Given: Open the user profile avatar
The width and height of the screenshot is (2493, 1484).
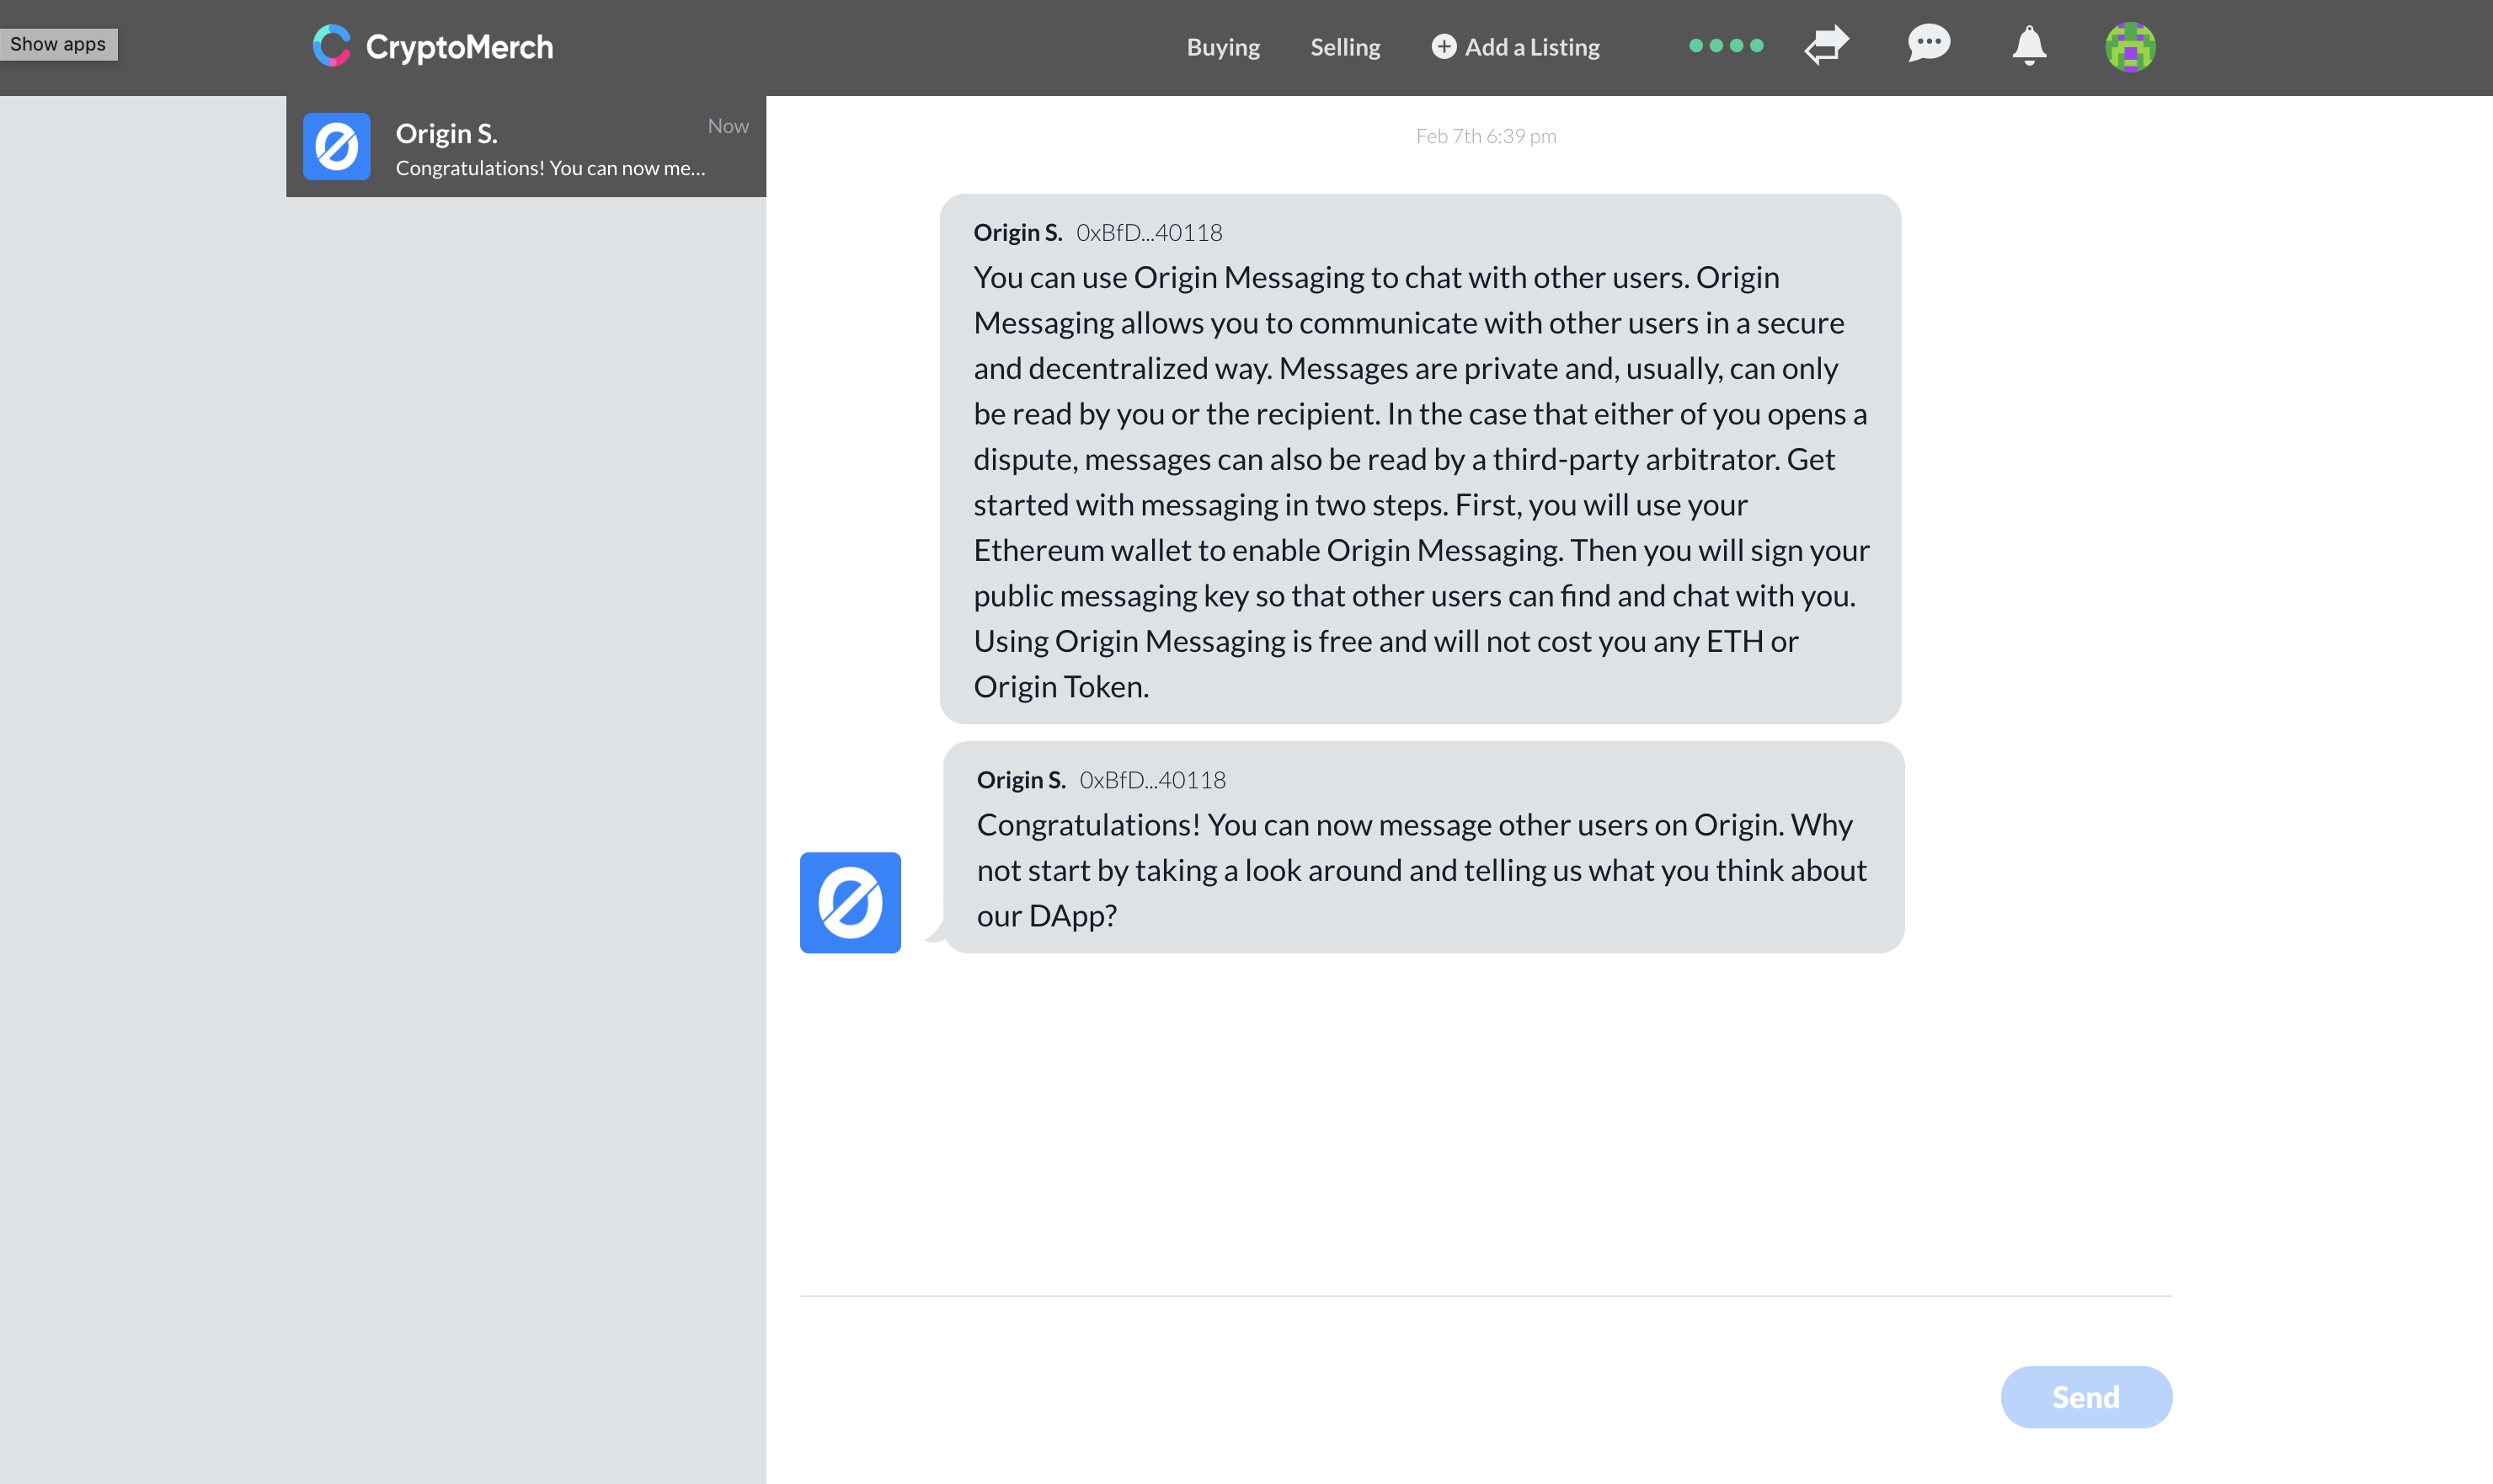Looking at the screenshot, I should (x=2130, y=47).
